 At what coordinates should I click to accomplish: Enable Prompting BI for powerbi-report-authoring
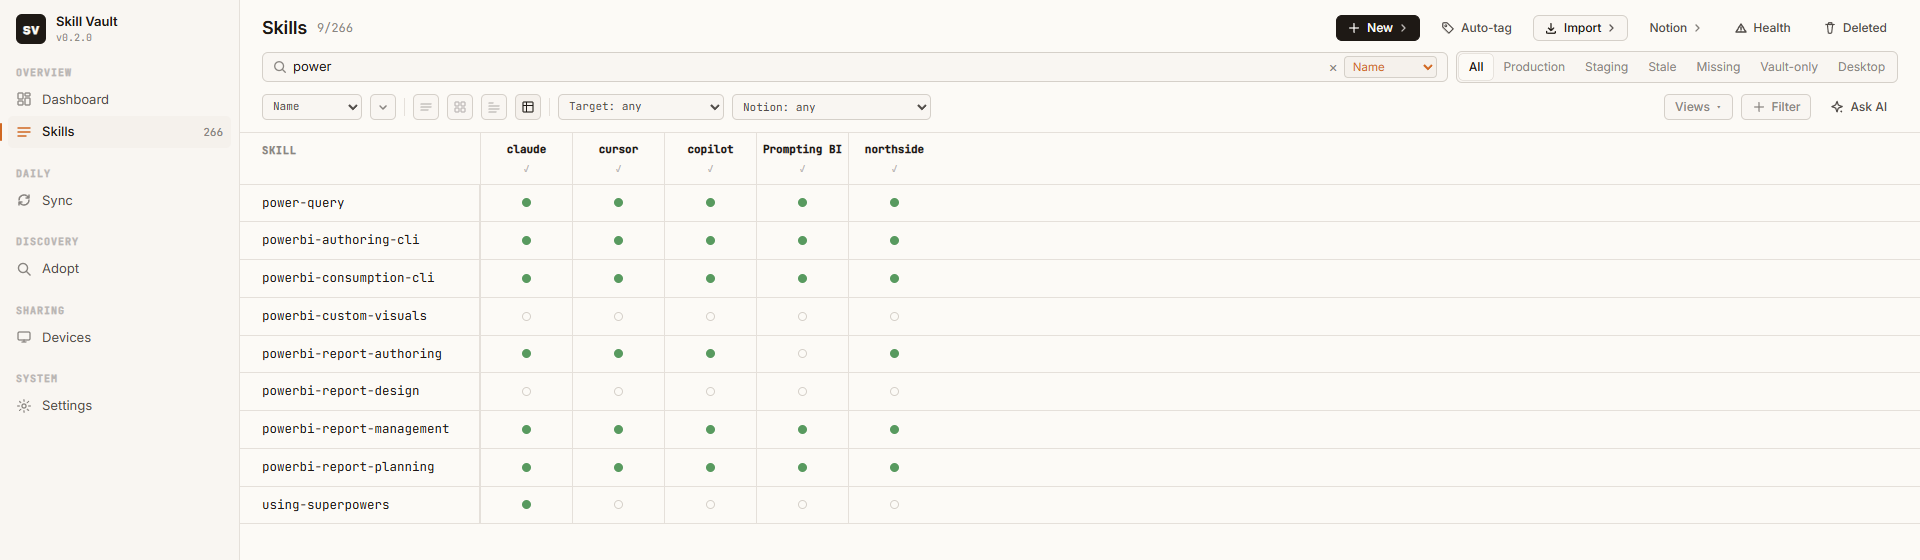pos(803,354)
